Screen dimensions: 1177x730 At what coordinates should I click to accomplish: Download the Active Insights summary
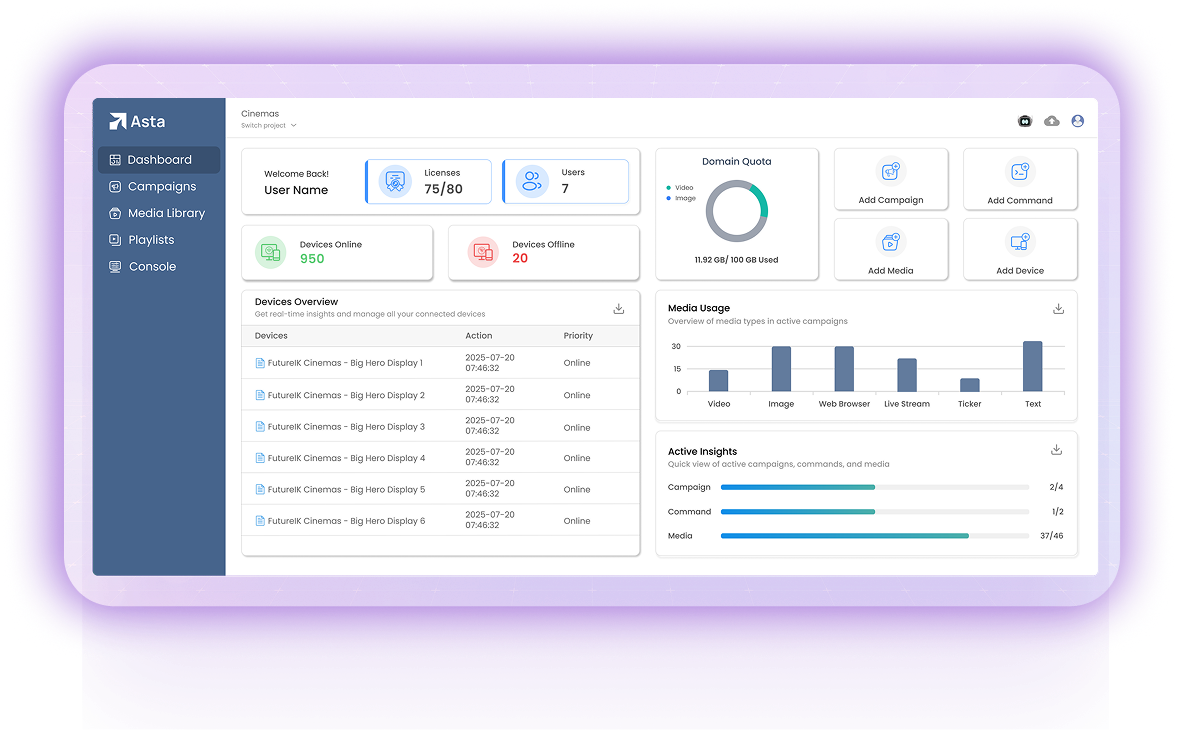tap(1056, 449)
